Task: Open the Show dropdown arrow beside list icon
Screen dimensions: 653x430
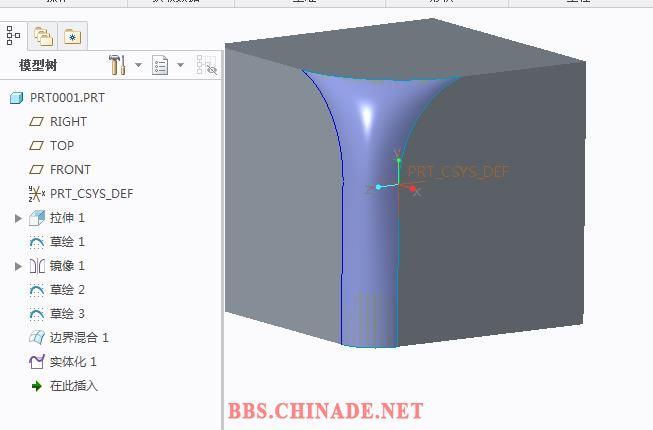Action: (180, 65)
